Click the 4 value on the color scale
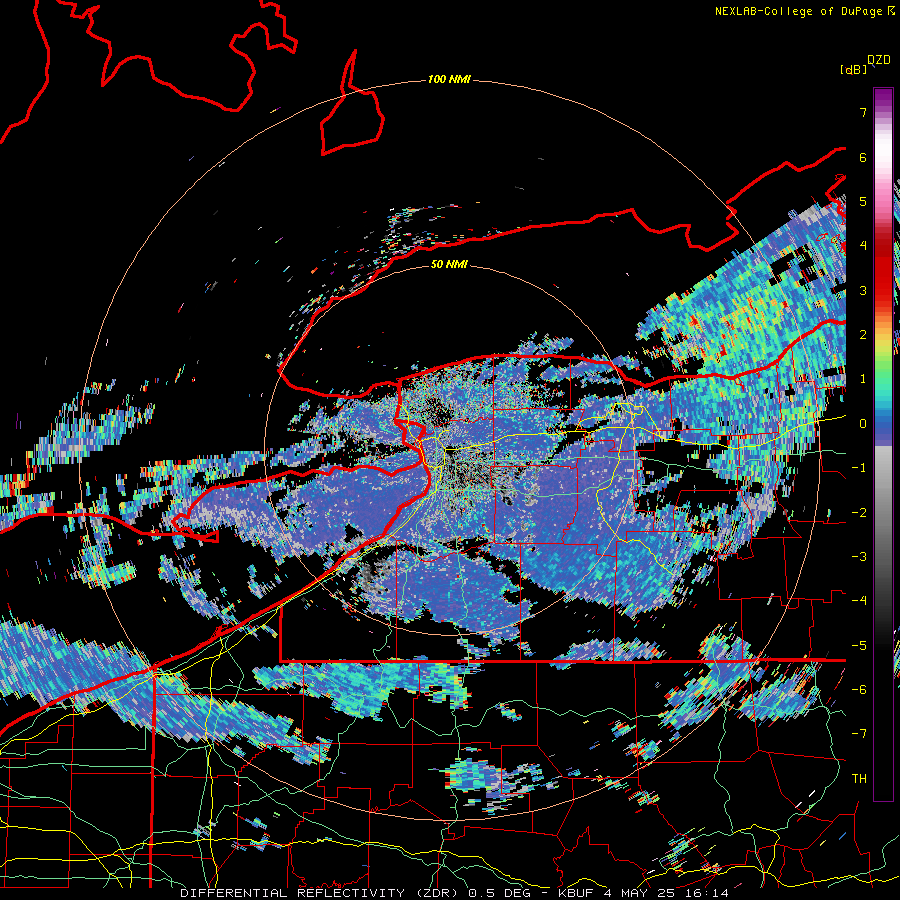 click(863, 246)
